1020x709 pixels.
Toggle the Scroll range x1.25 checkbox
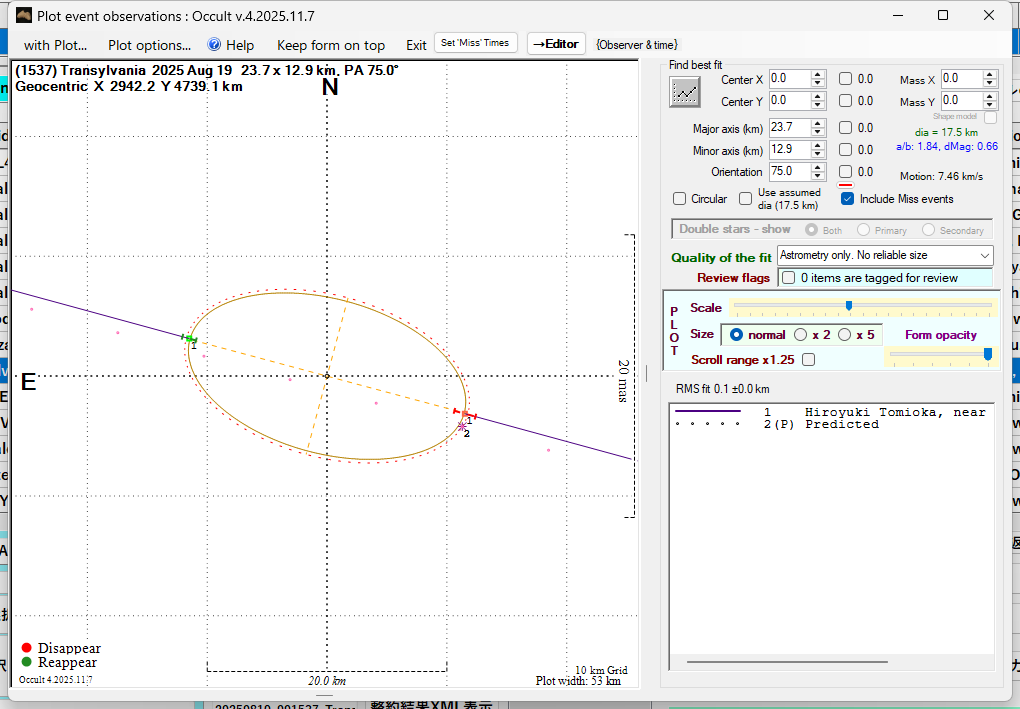tap(808, 360)
